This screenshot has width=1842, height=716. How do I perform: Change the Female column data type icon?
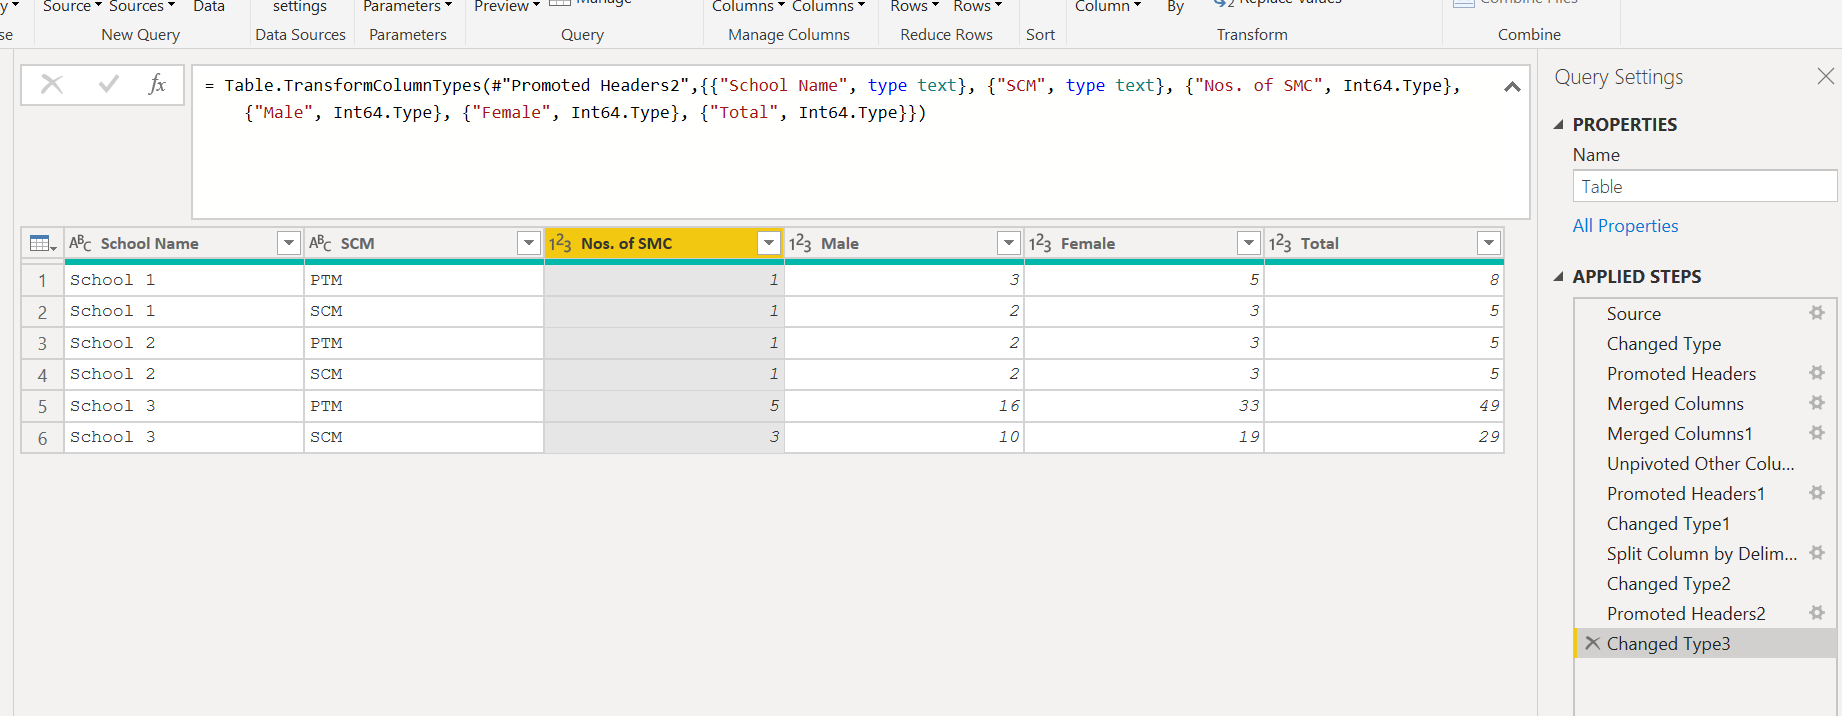point(1040,243)
